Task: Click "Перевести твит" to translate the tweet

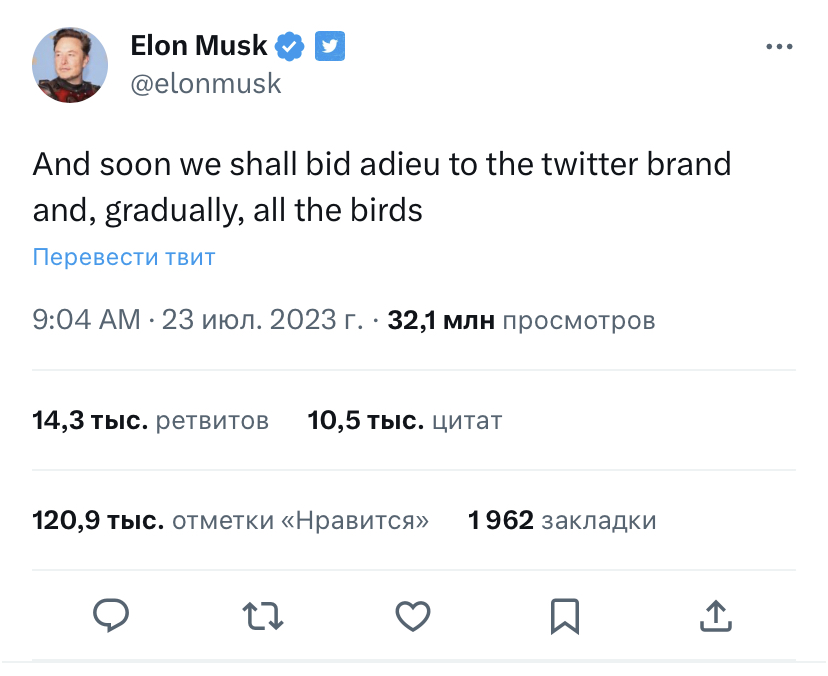Action: click(124, 257)
